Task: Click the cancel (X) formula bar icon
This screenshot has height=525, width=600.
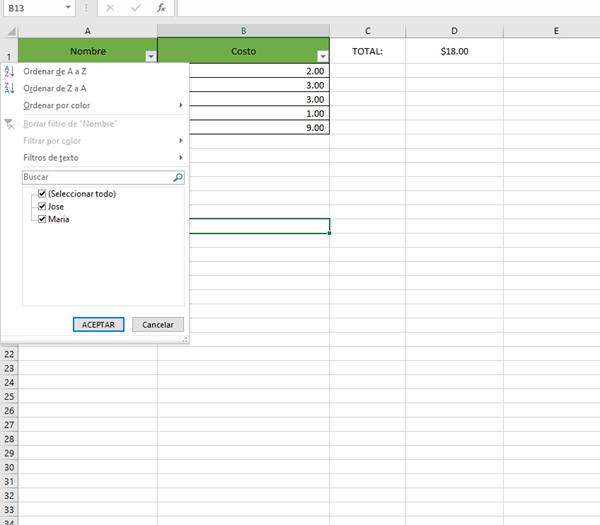Action: coord(110,8)
